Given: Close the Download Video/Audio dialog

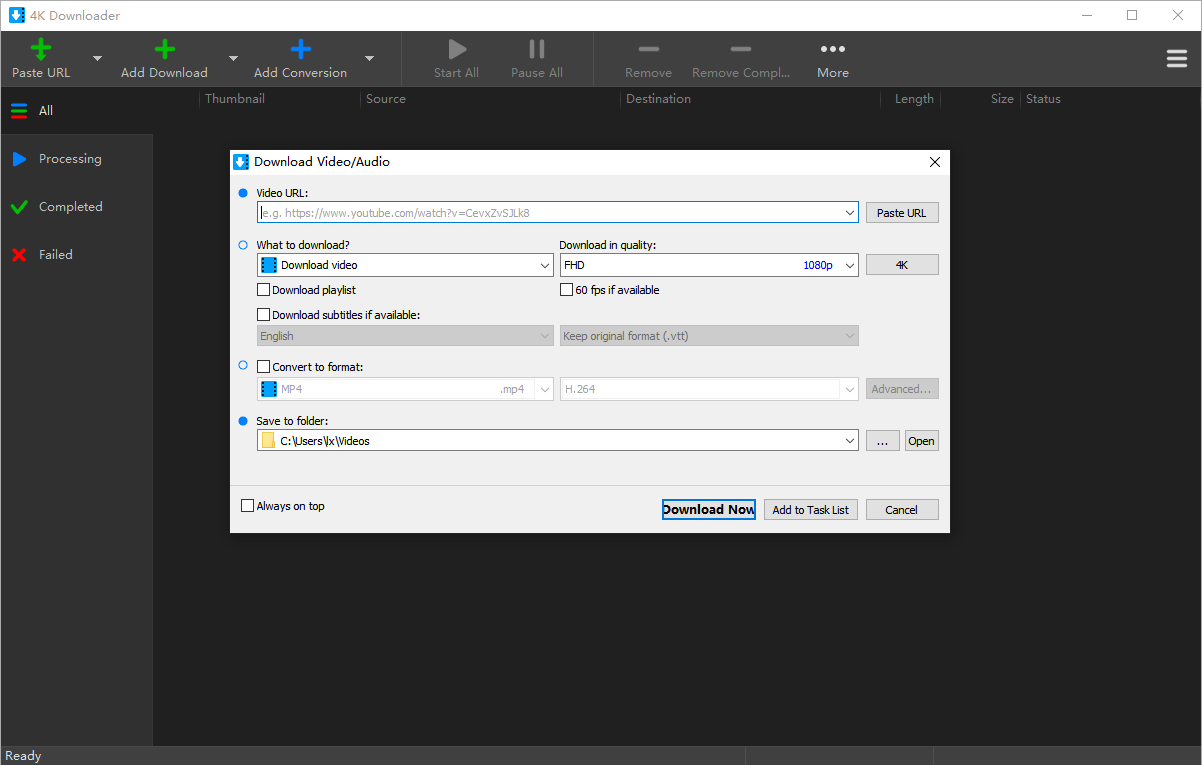Looking at the screenshot, I should point(935,162).
